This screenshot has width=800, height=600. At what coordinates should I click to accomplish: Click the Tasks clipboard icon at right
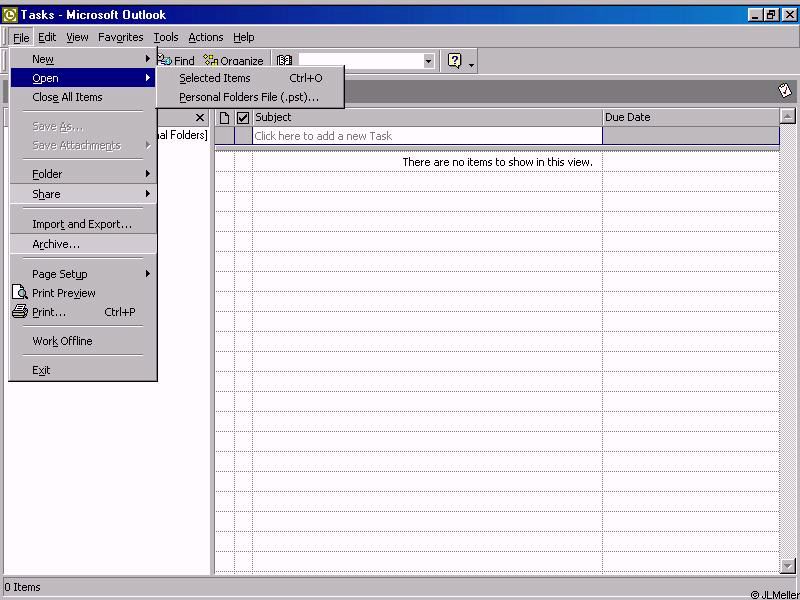(x=785, y=90)
